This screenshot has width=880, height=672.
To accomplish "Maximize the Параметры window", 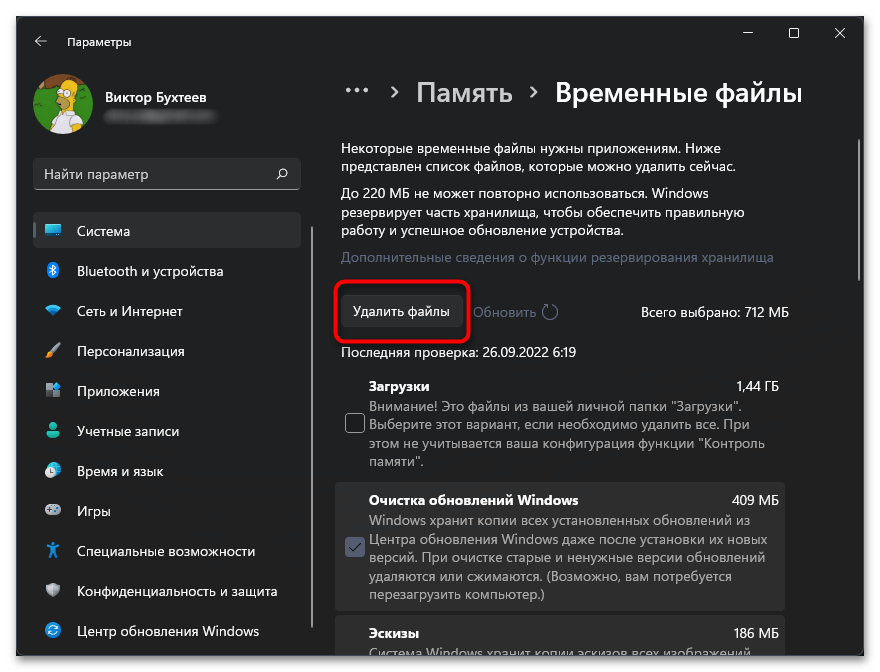I will [794, 33].
